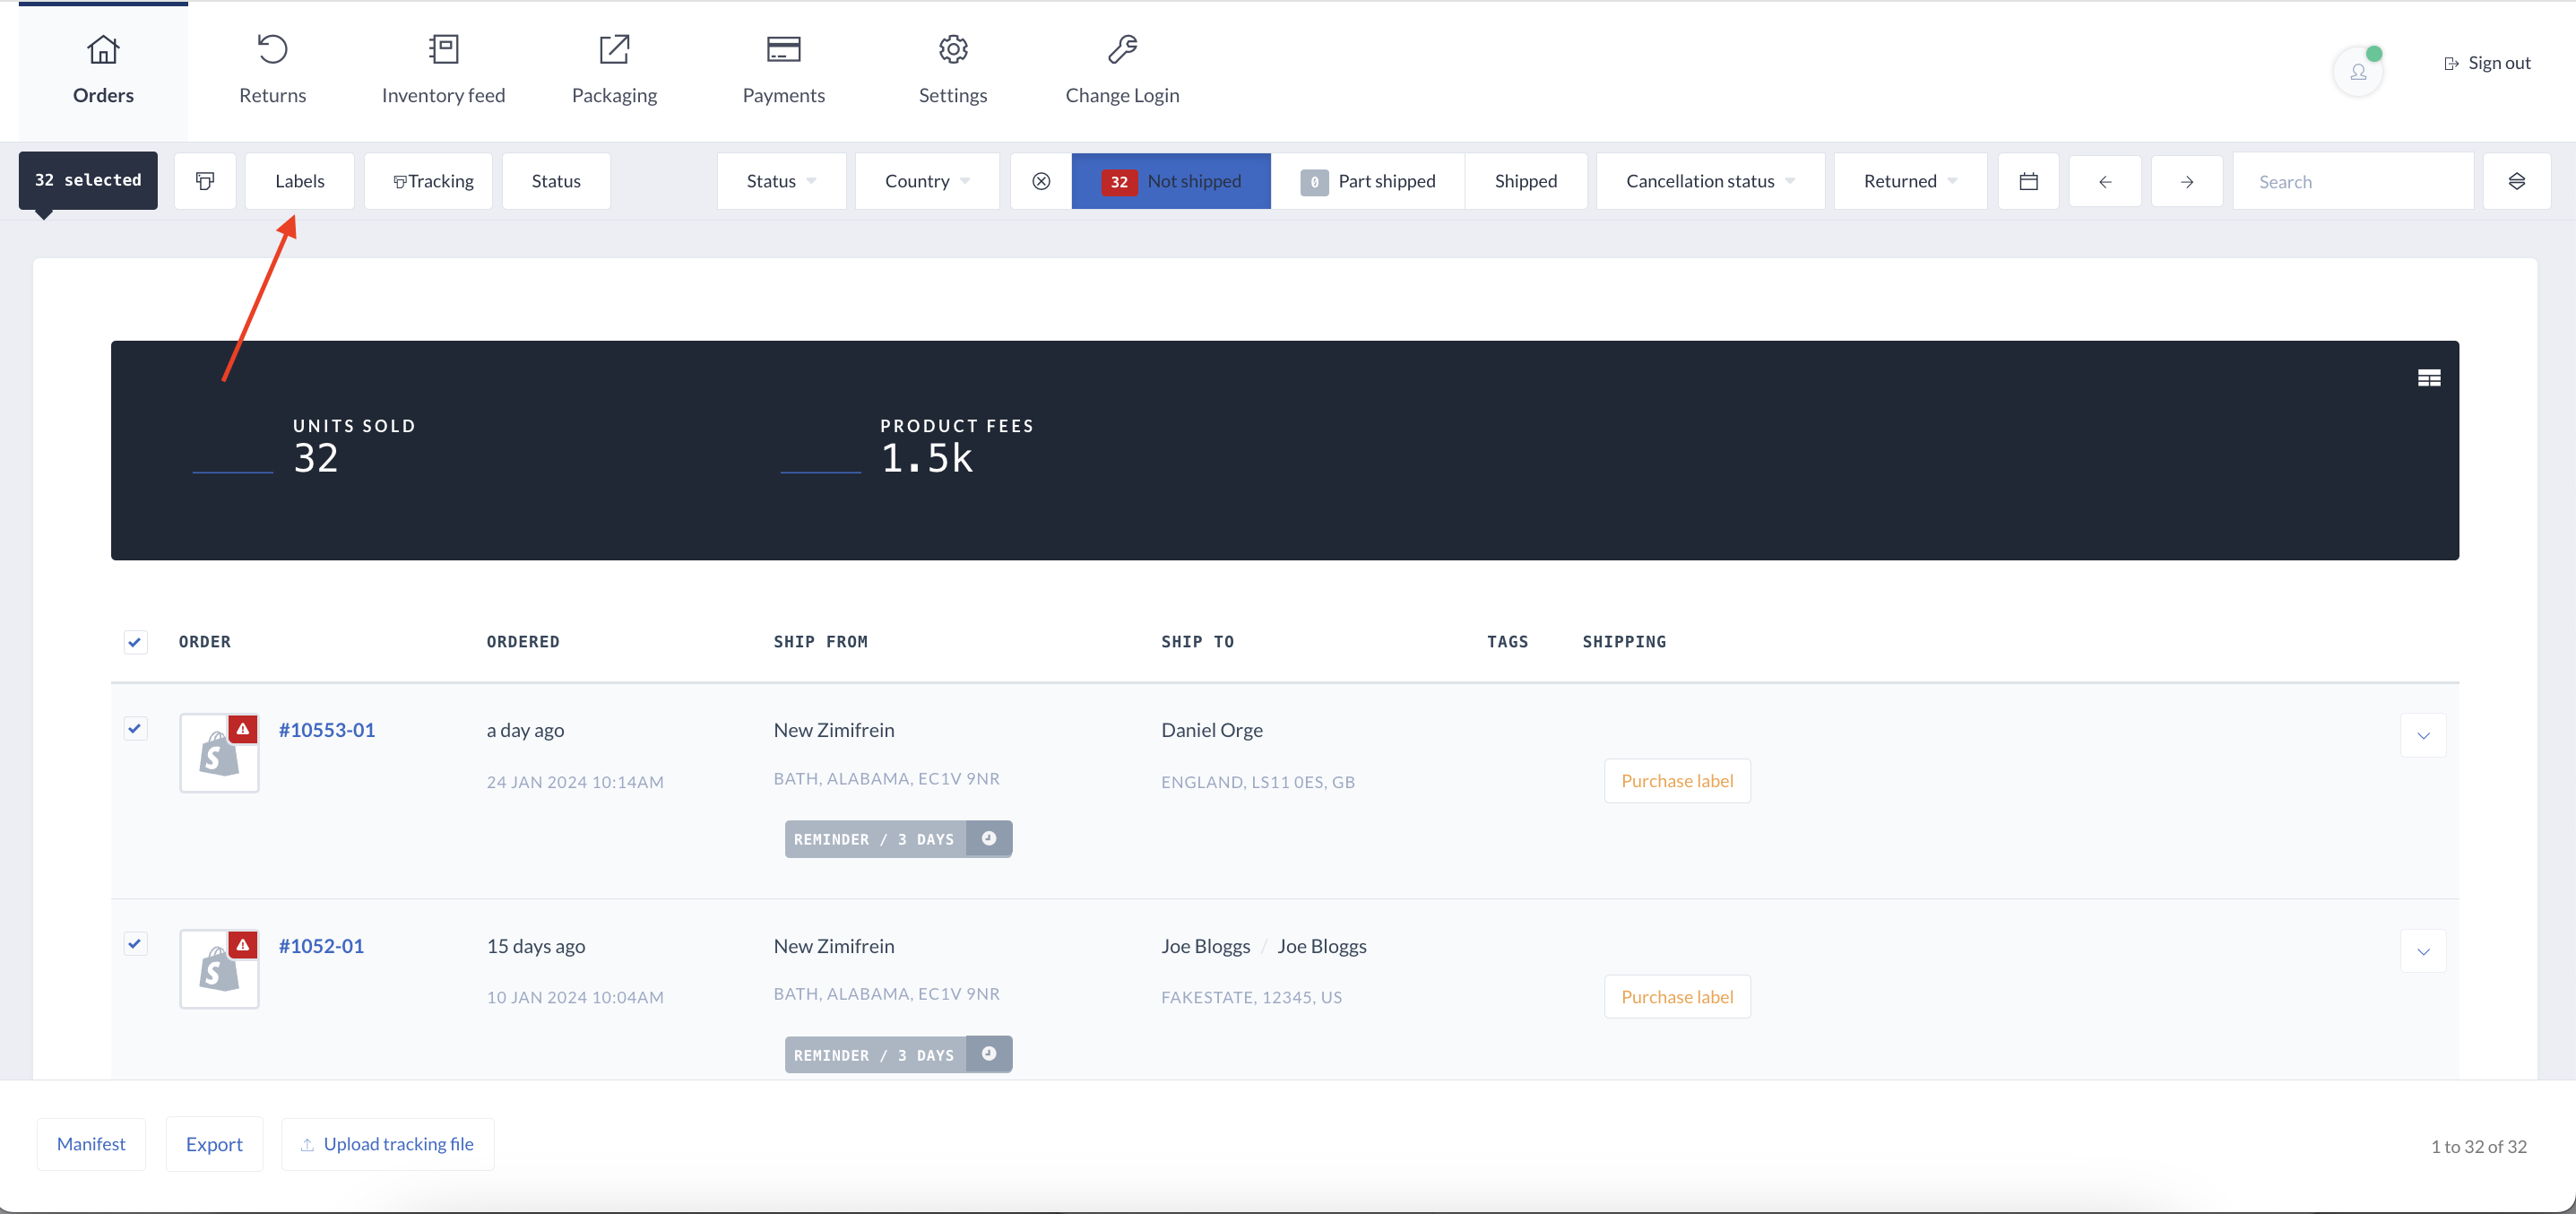Open the Returns navigation tab
Viewport: 2576px width, 1214px height.
[x=272, y=71]
